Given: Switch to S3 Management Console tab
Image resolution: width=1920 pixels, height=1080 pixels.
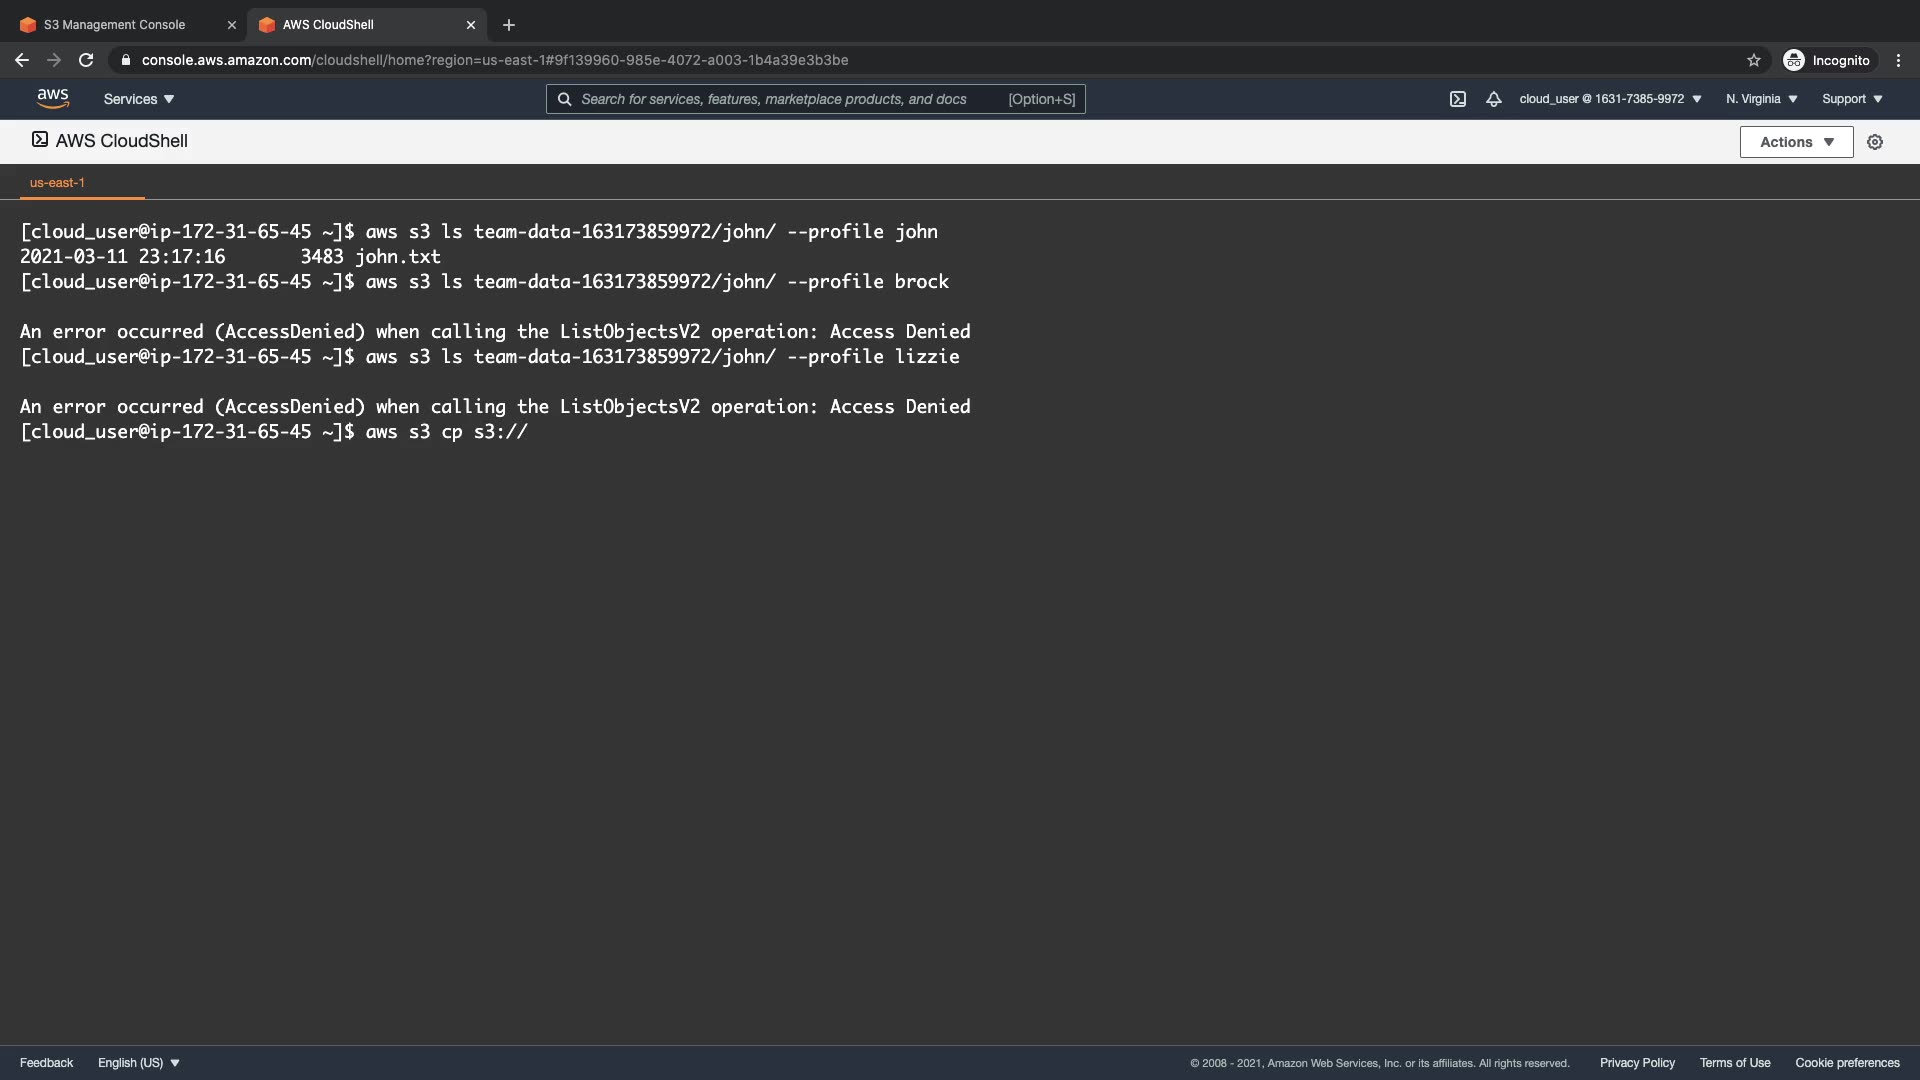Looking at the screenshot, I should pyautogui.click(x=115, y=25).
